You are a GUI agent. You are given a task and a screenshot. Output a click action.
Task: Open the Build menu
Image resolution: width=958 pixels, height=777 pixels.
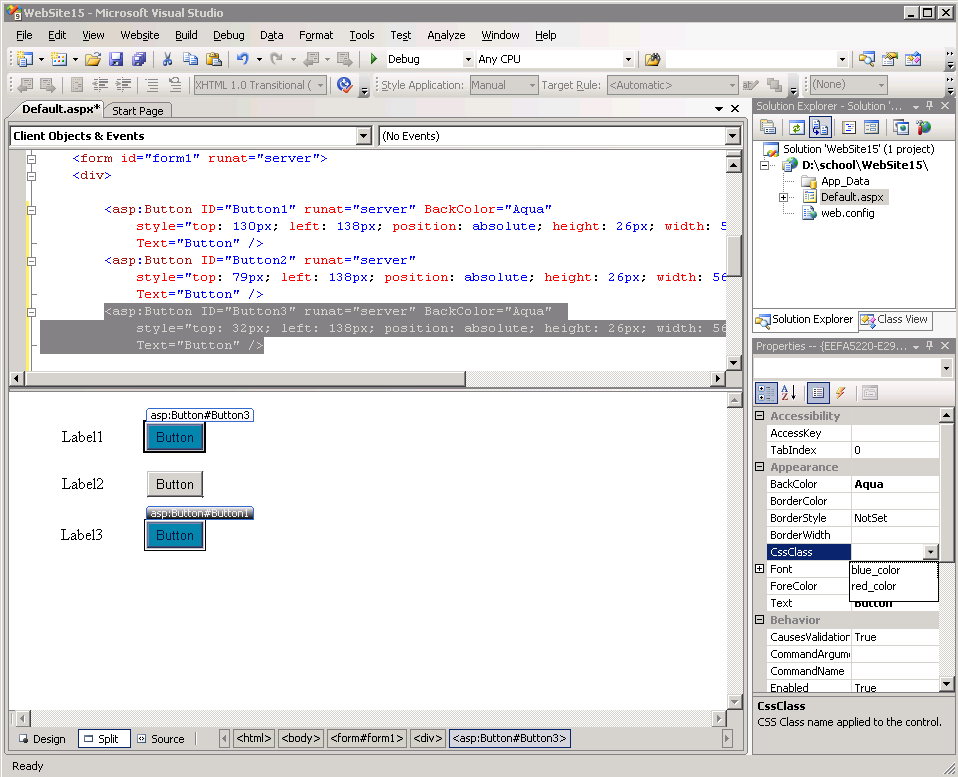click(x=186, y=35)
